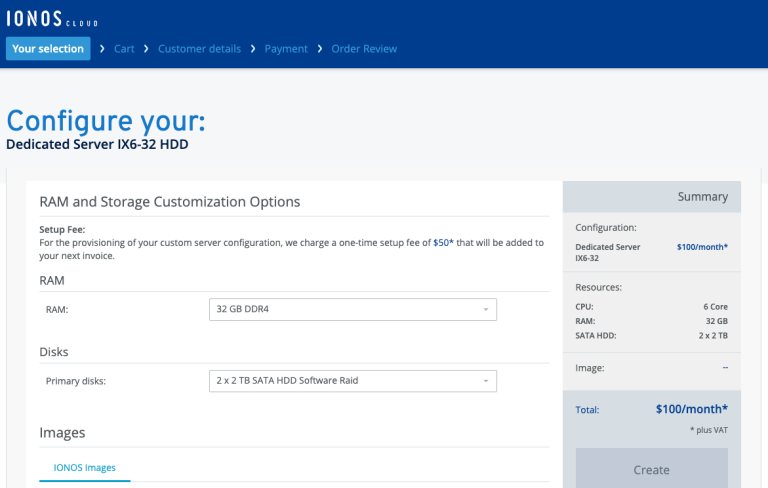Viewport: 768px width, 488px height.
Task: Click the arrow on the Primary disks selector
Action: point(486,381)
